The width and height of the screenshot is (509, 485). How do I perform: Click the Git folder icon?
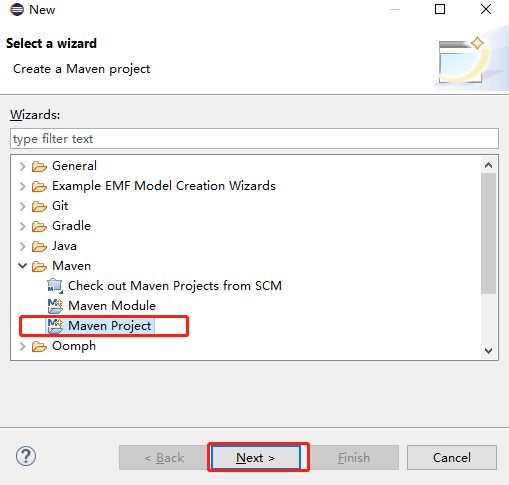point(39,206)
